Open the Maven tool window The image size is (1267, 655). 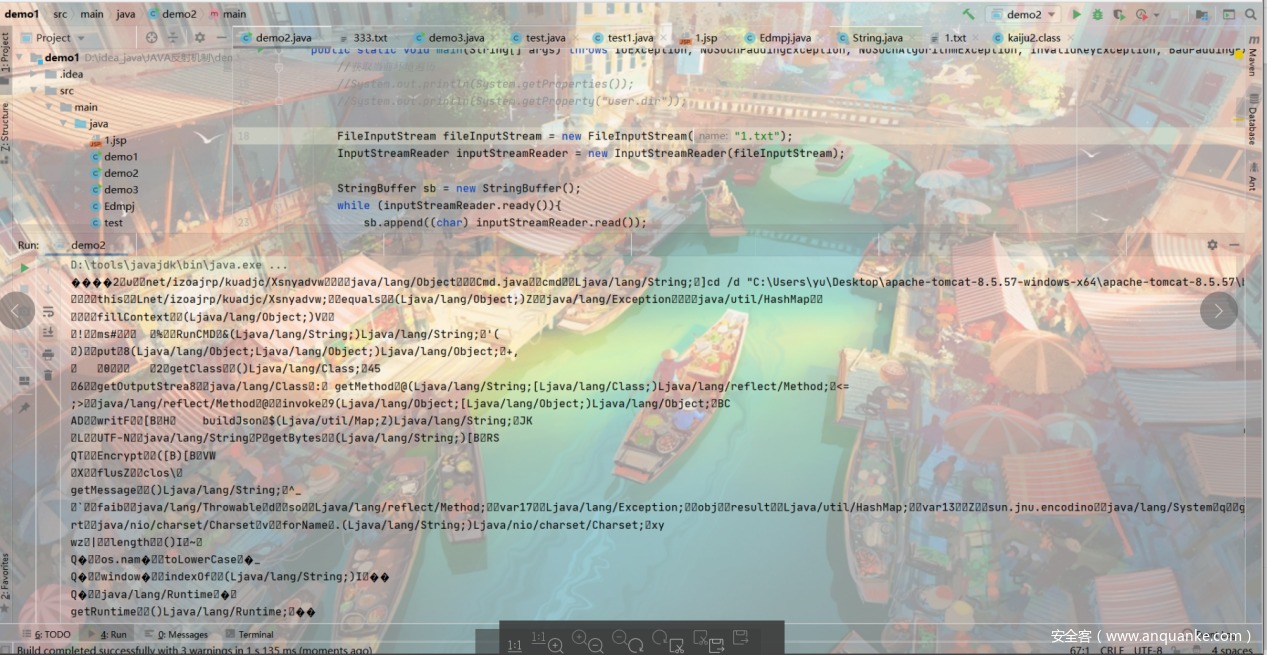1252,58
